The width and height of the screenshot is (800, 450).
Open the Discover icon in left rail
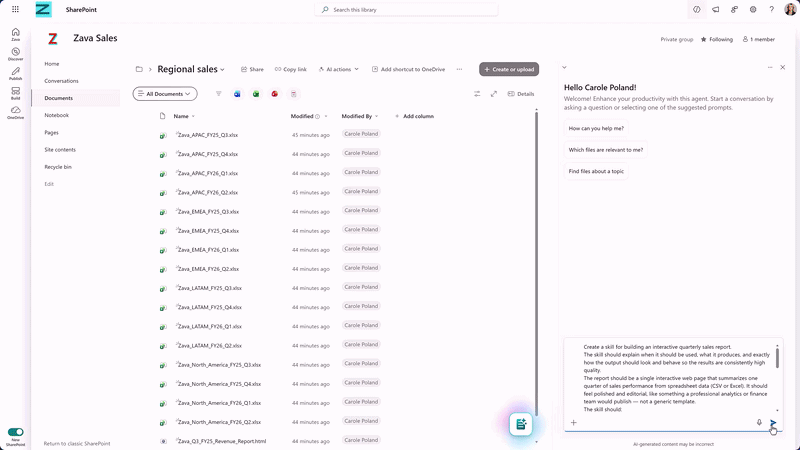[15, 54]
